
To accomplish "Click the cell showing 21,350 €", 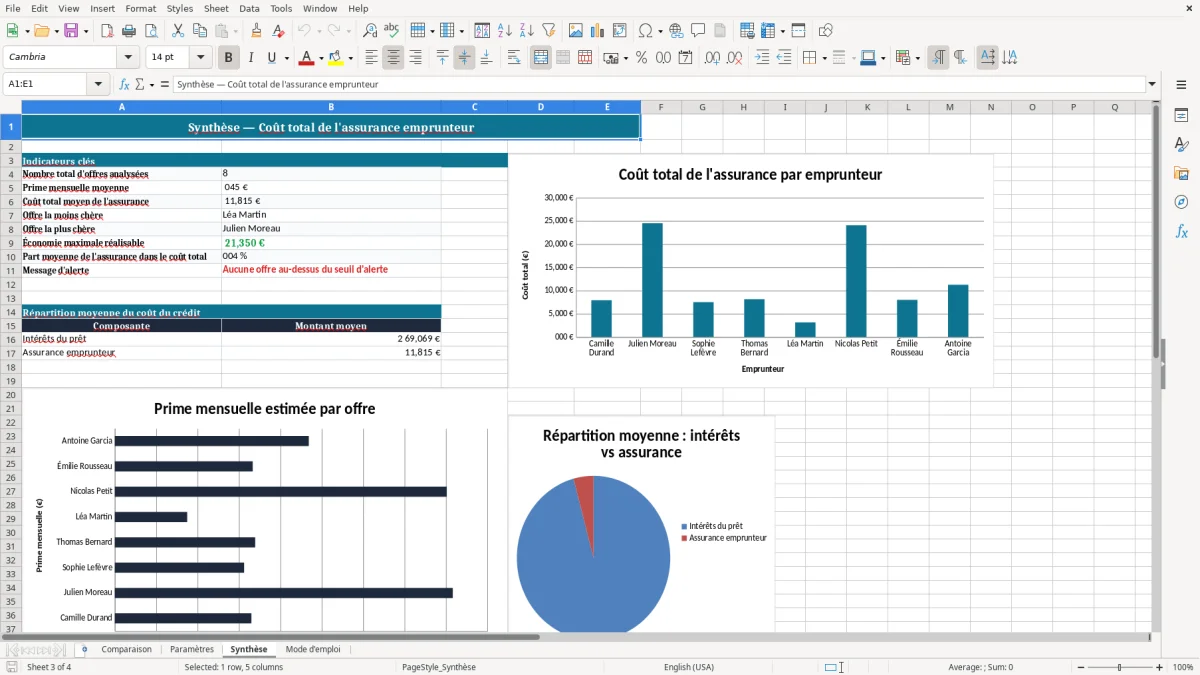I will pyautogui.click(x=331, y=243).
